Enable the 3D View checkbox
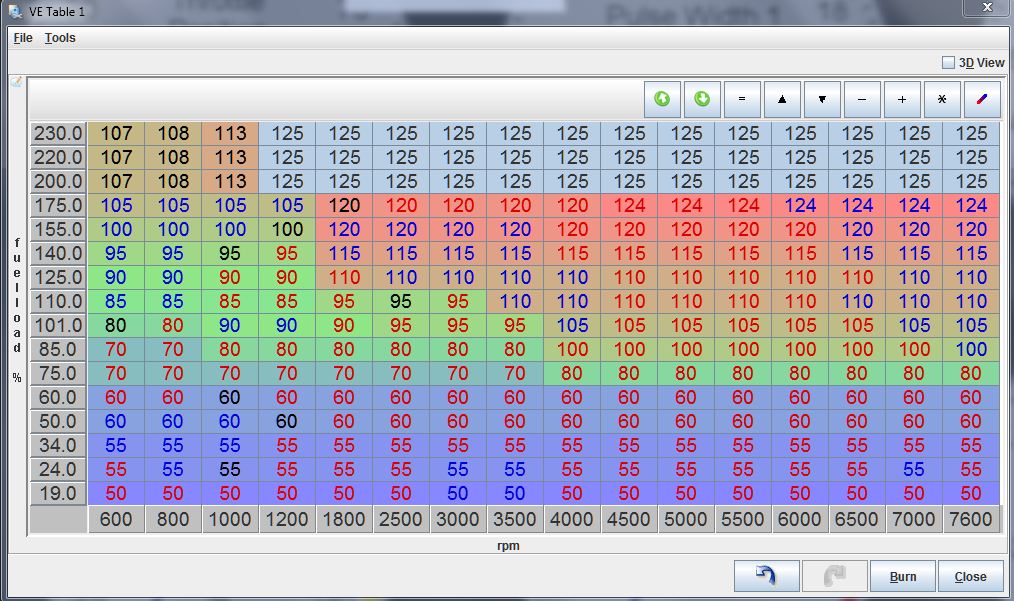The image size is (1014, 601). pos(948,62)
